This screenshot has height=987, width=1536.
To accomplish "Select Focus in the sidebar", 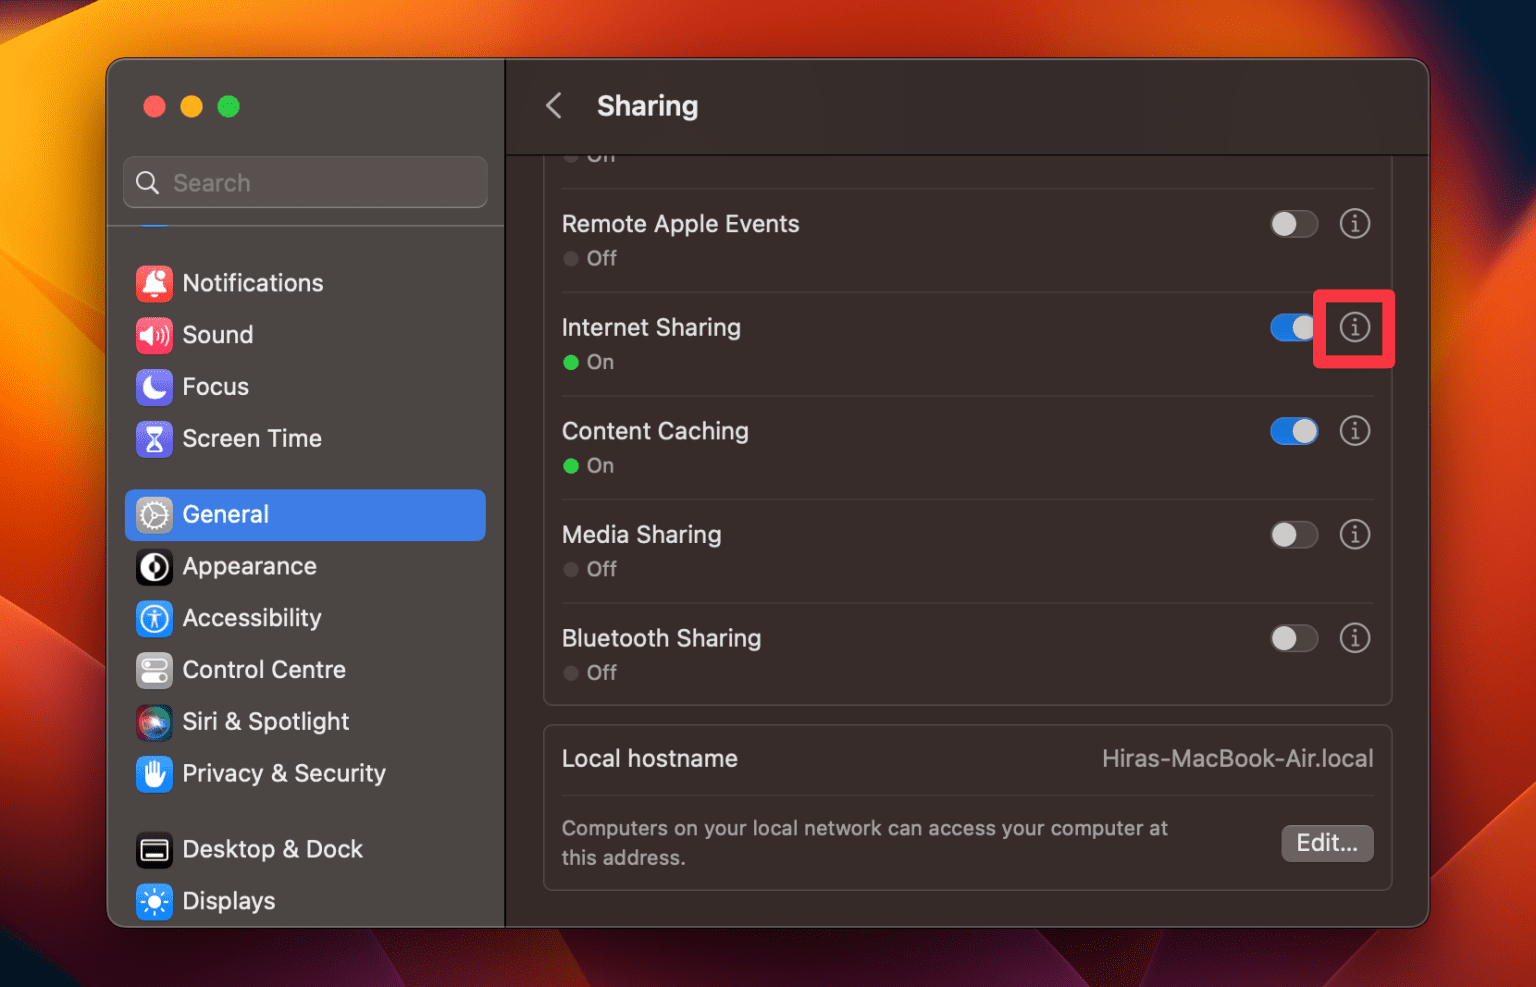I will click(215, 387).
